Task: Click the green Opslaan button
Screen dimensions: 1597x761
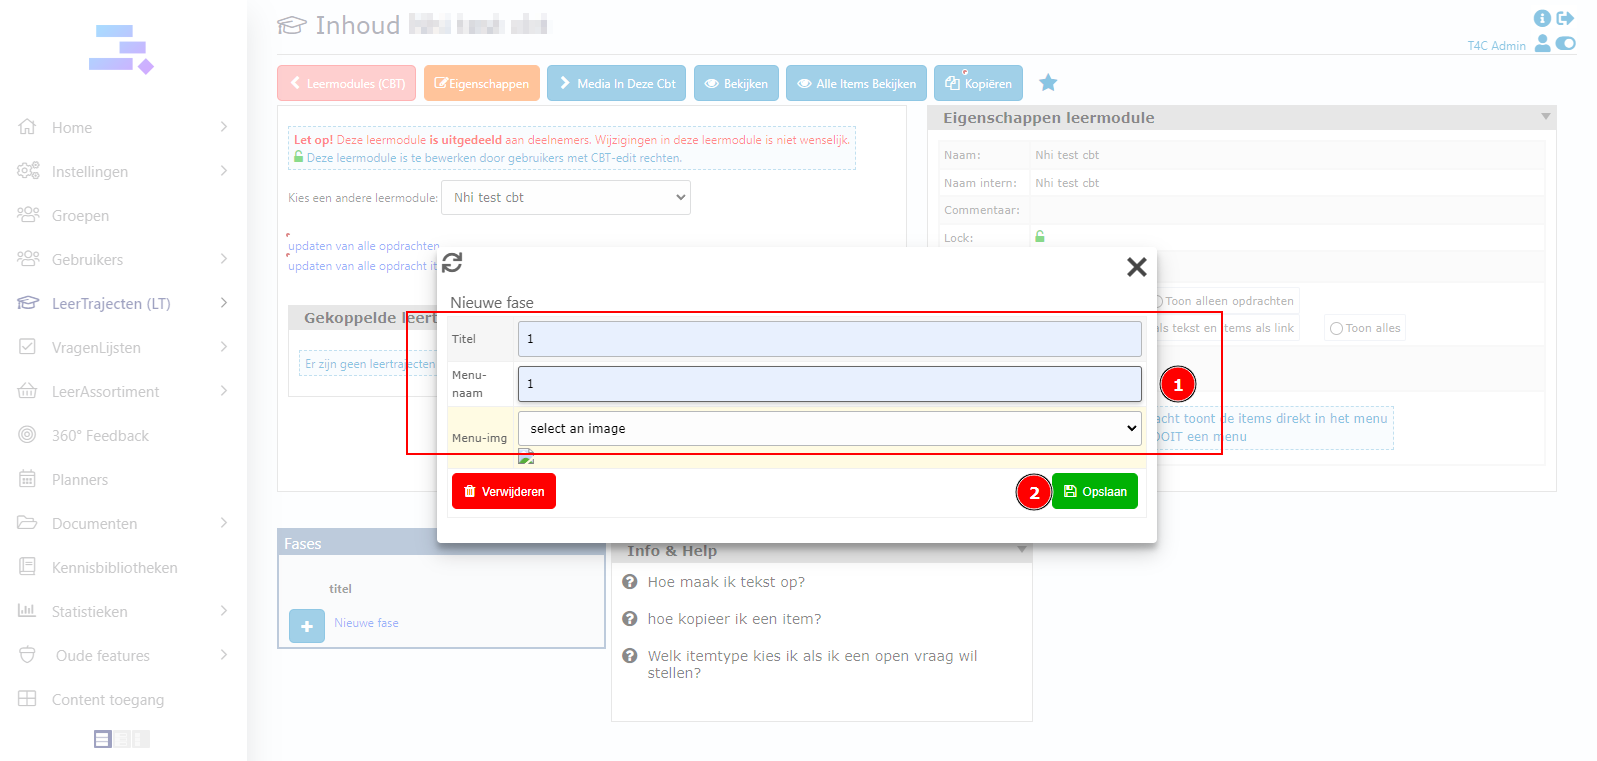Action: tap(1095, 491)
